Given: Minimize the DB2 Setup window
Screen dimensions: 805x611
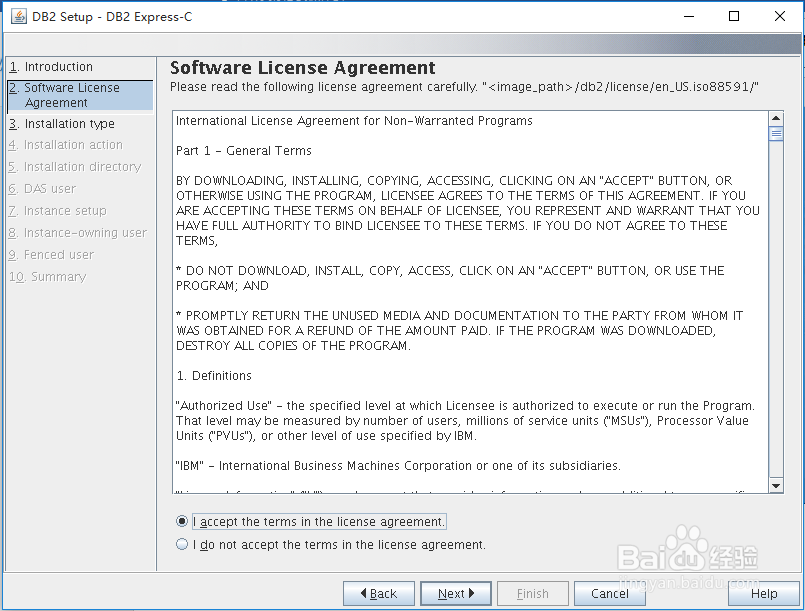Looking at the screenshot, I should tap(689, 16).
